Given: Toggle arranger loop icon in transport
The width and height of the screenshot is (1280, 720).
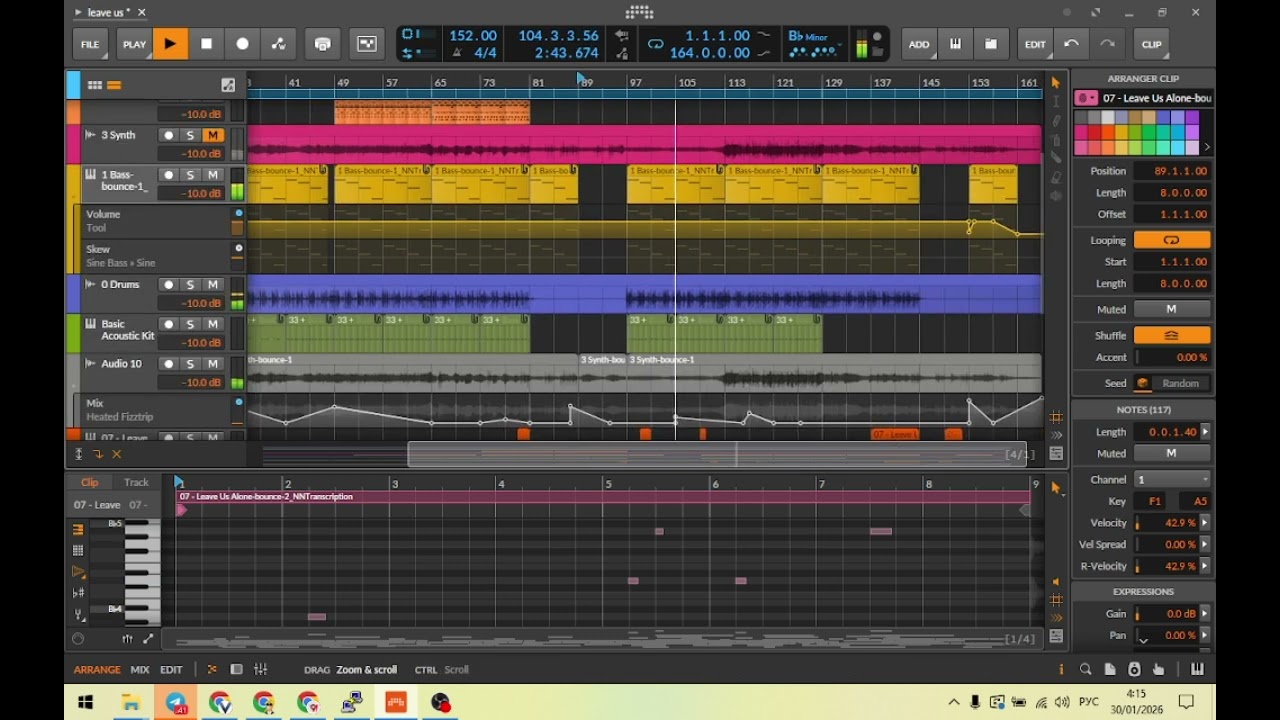Looking at the screenshot, I should point(655,44).
